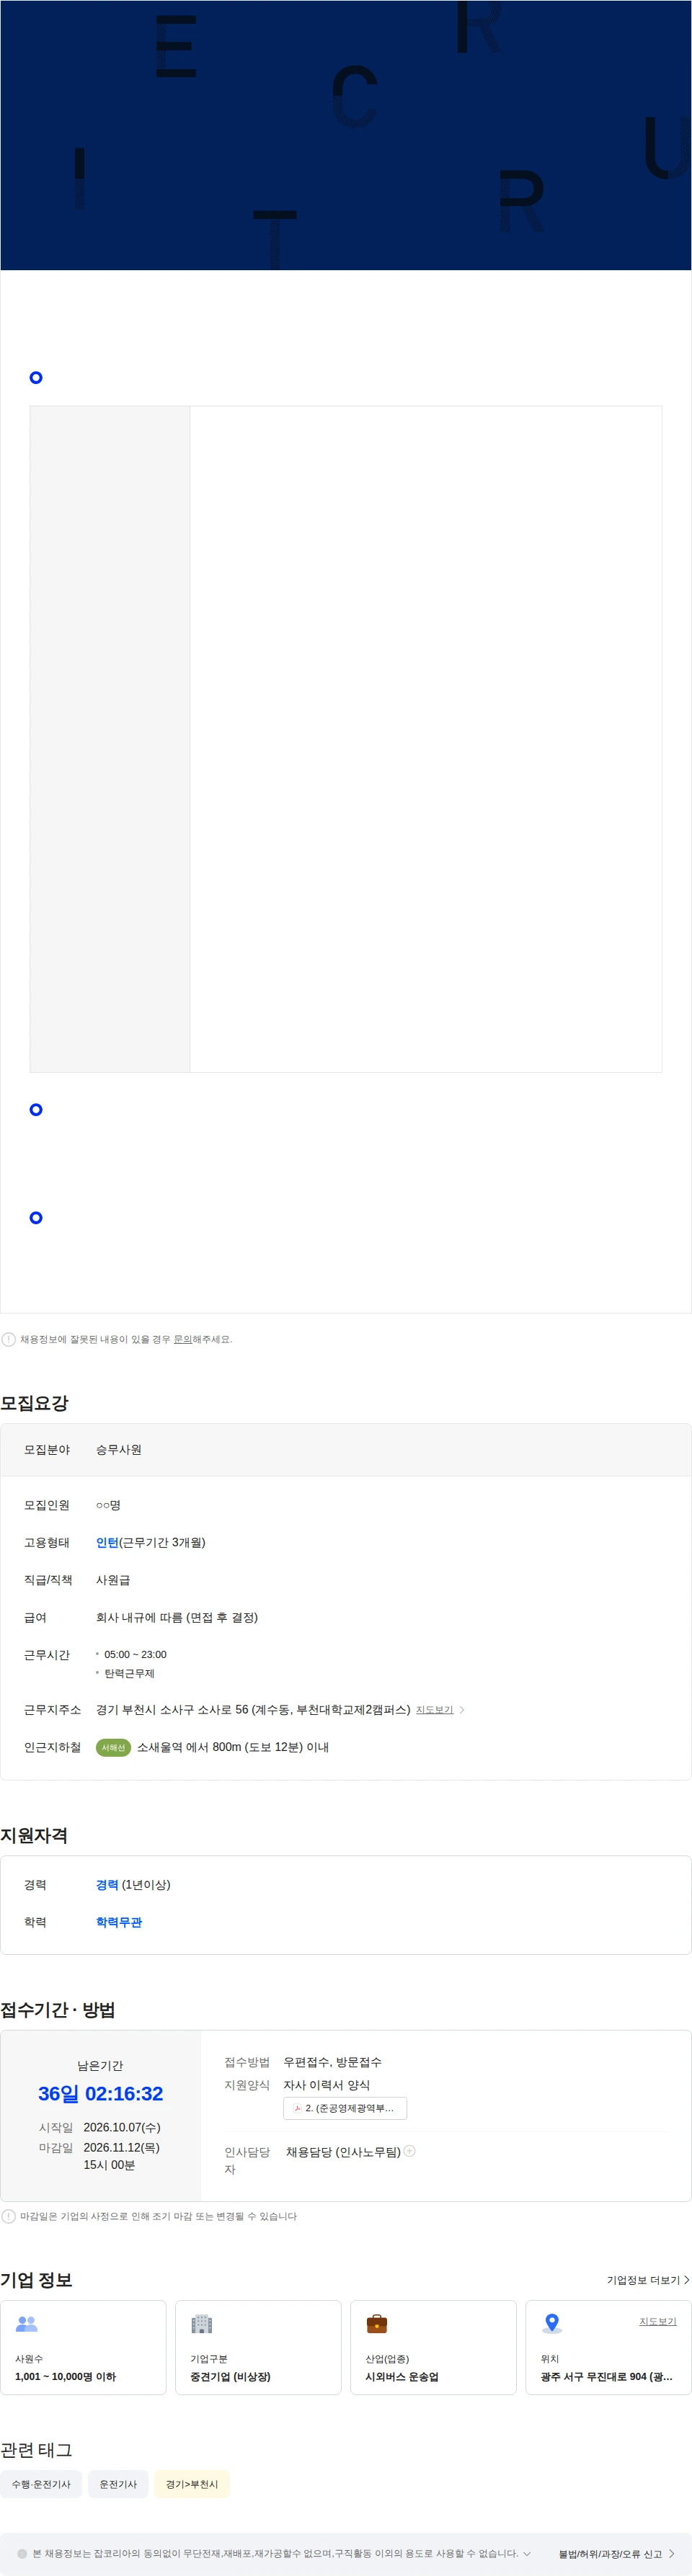Click the 중견기업 (비상장) text
692x2576 pixels.
click(x=230, y=2376)
